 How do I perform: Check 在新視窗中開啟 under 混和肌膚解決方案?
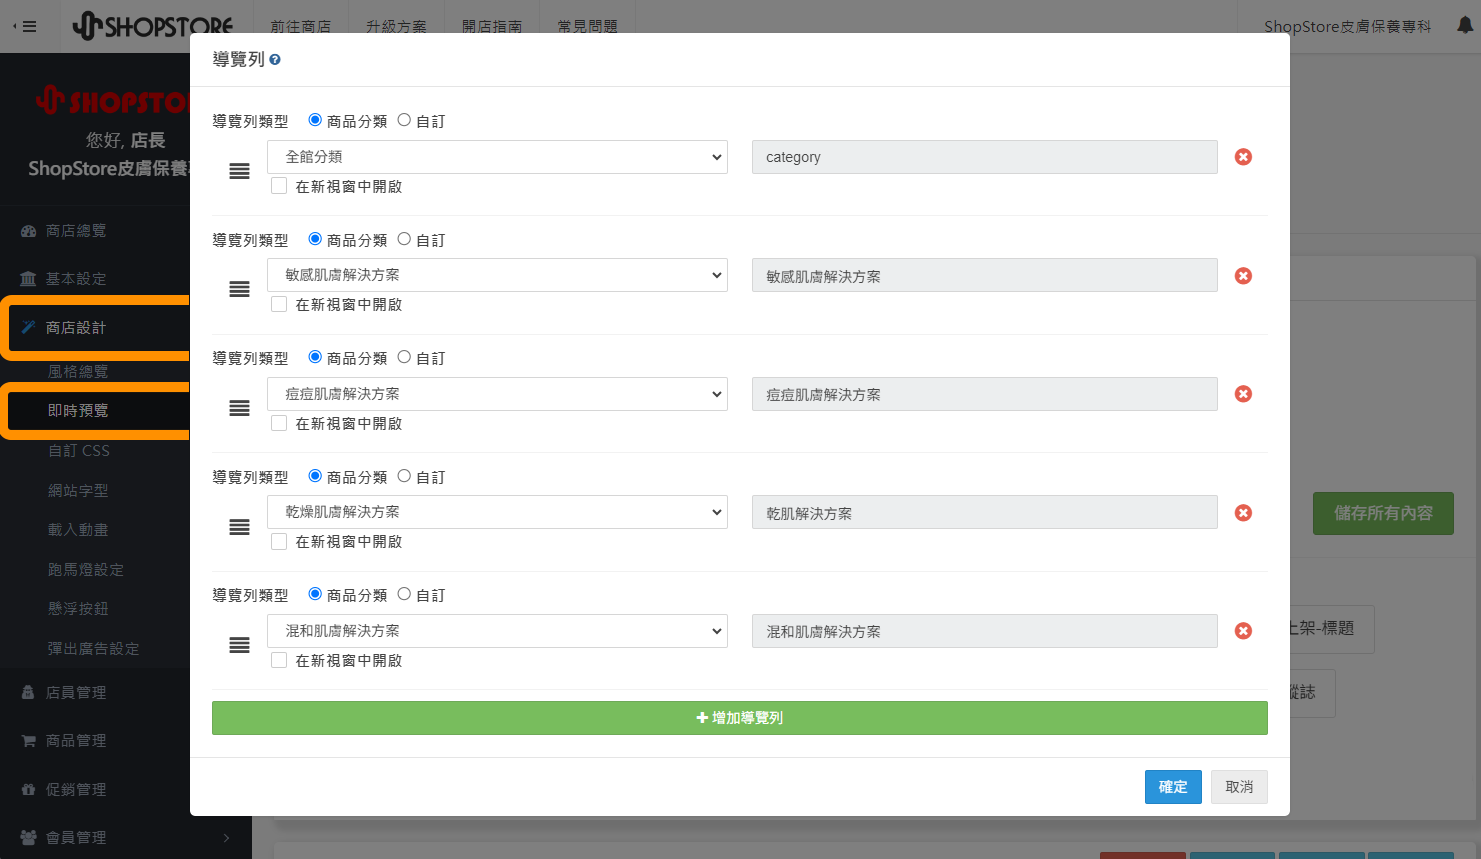pos(279,660)
